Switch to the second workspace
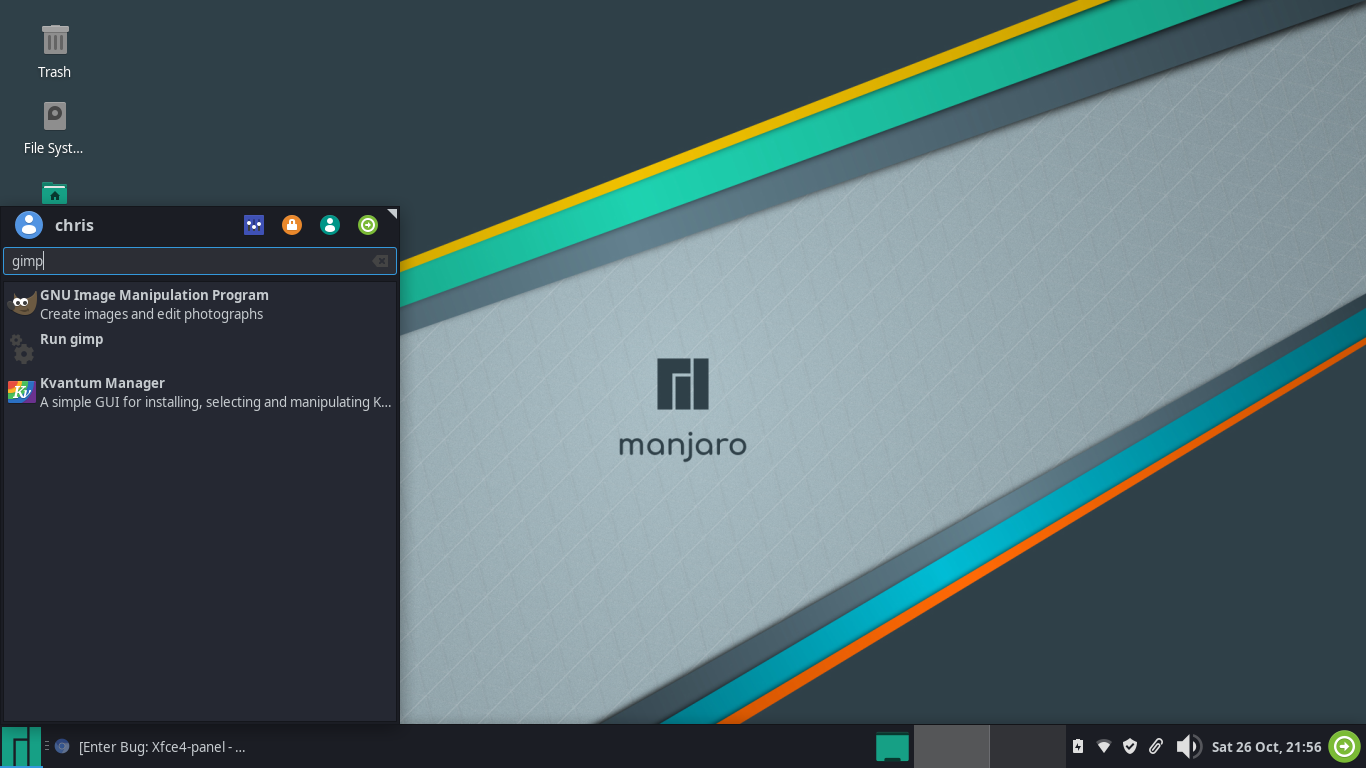 point(1027,746)
